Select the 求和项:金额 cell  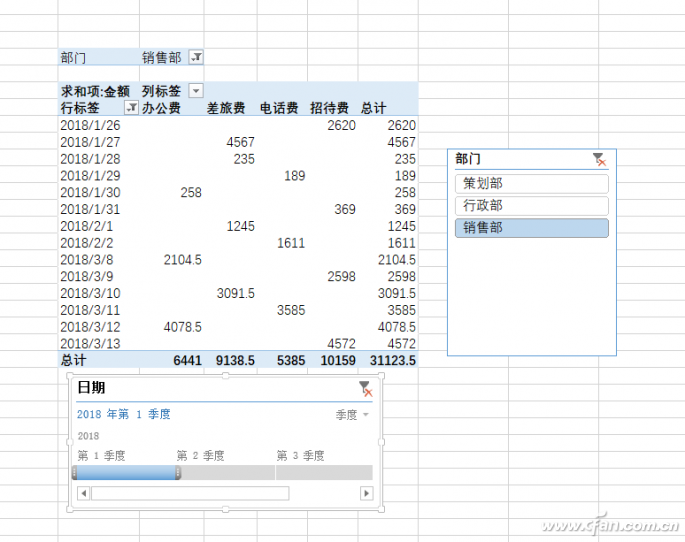[x=95, y=91]
